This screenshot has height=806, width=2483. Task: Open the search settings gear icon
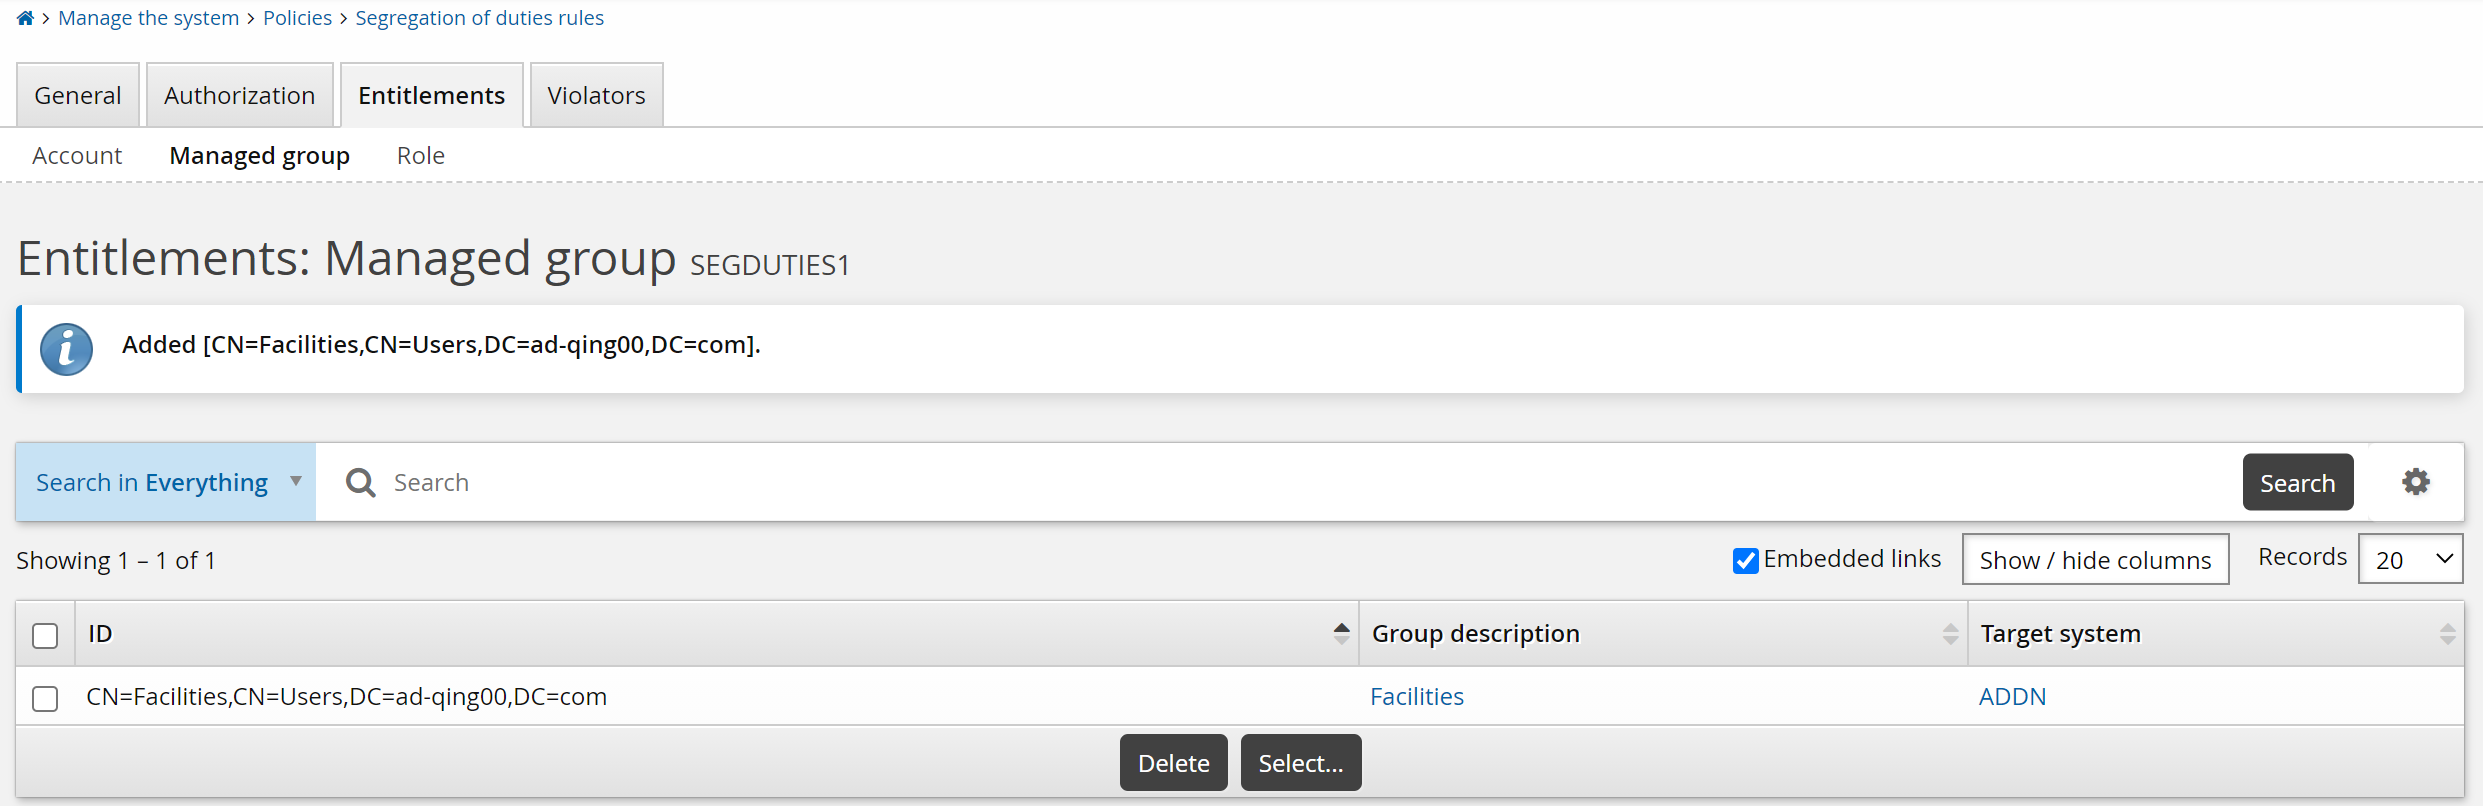2415,482
